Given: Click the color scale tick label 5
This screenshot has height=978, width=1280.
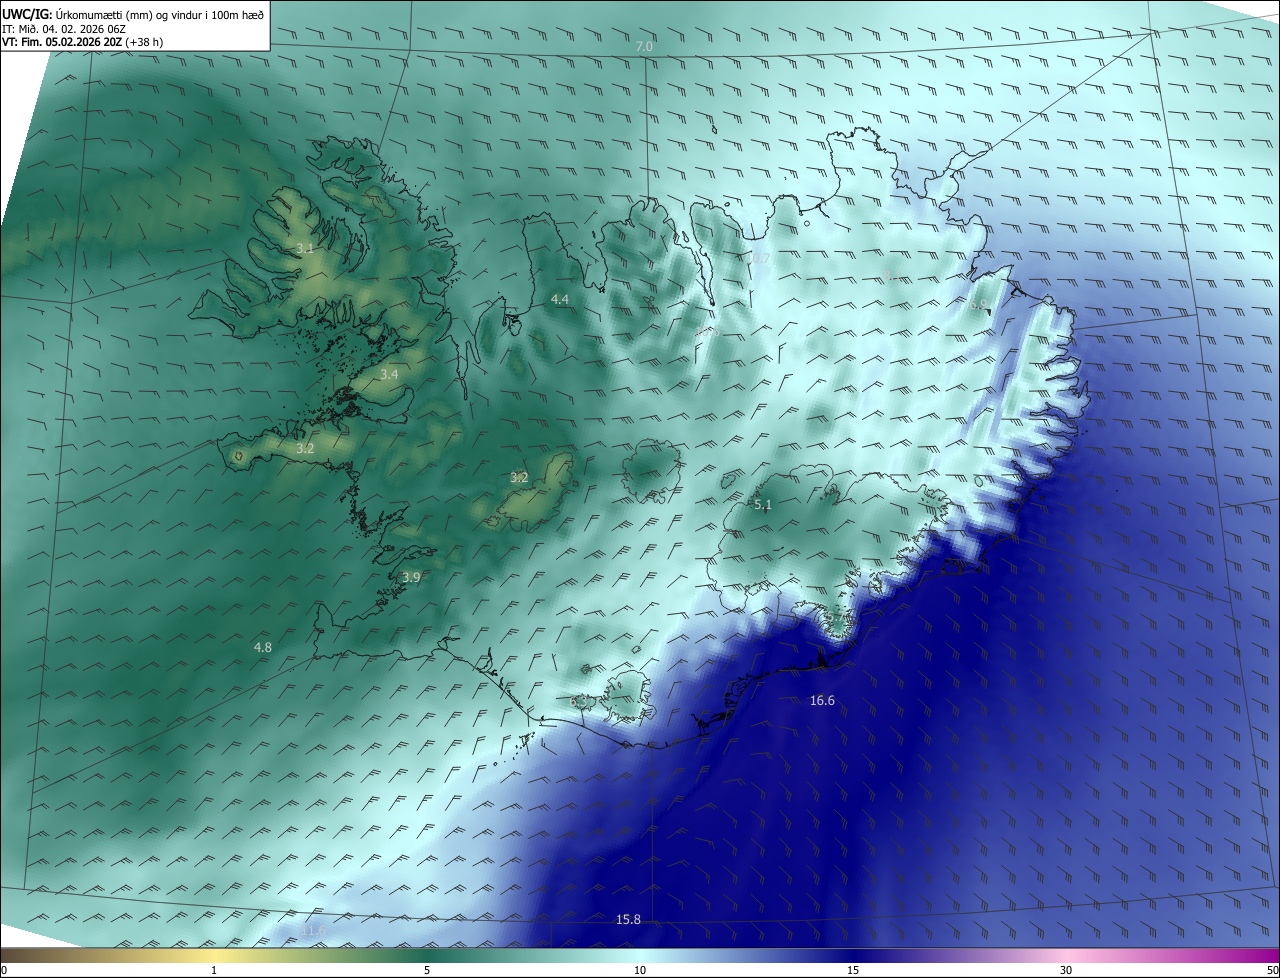Looking at the screenshot, I should [427, 971].
